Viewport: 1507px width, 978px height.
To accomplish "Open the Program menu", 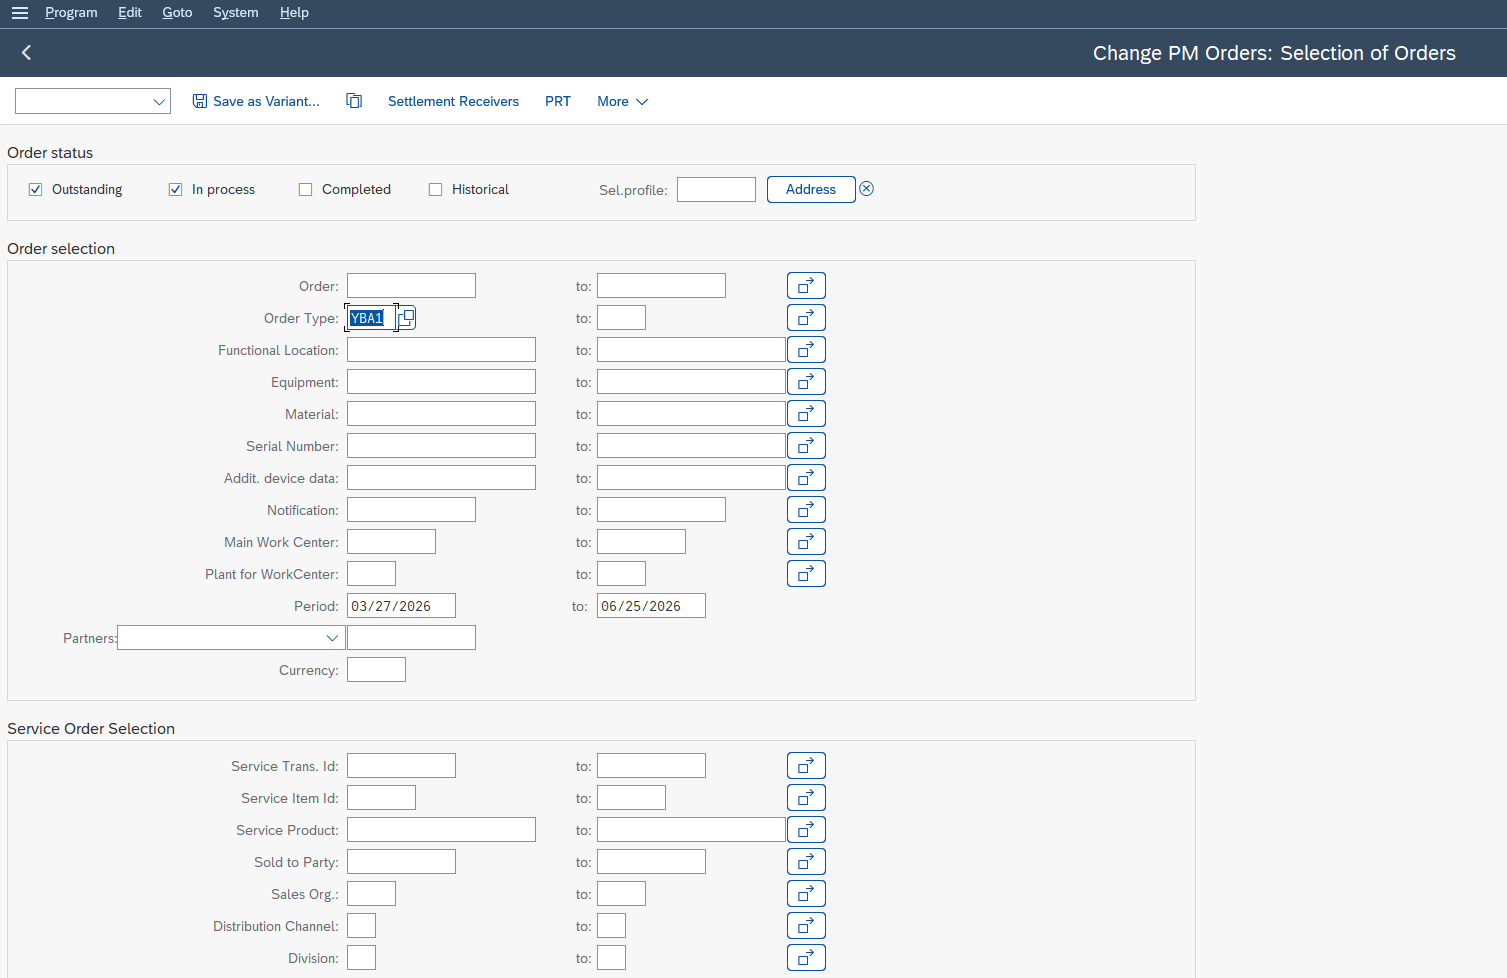I will (x=71, y=13).
